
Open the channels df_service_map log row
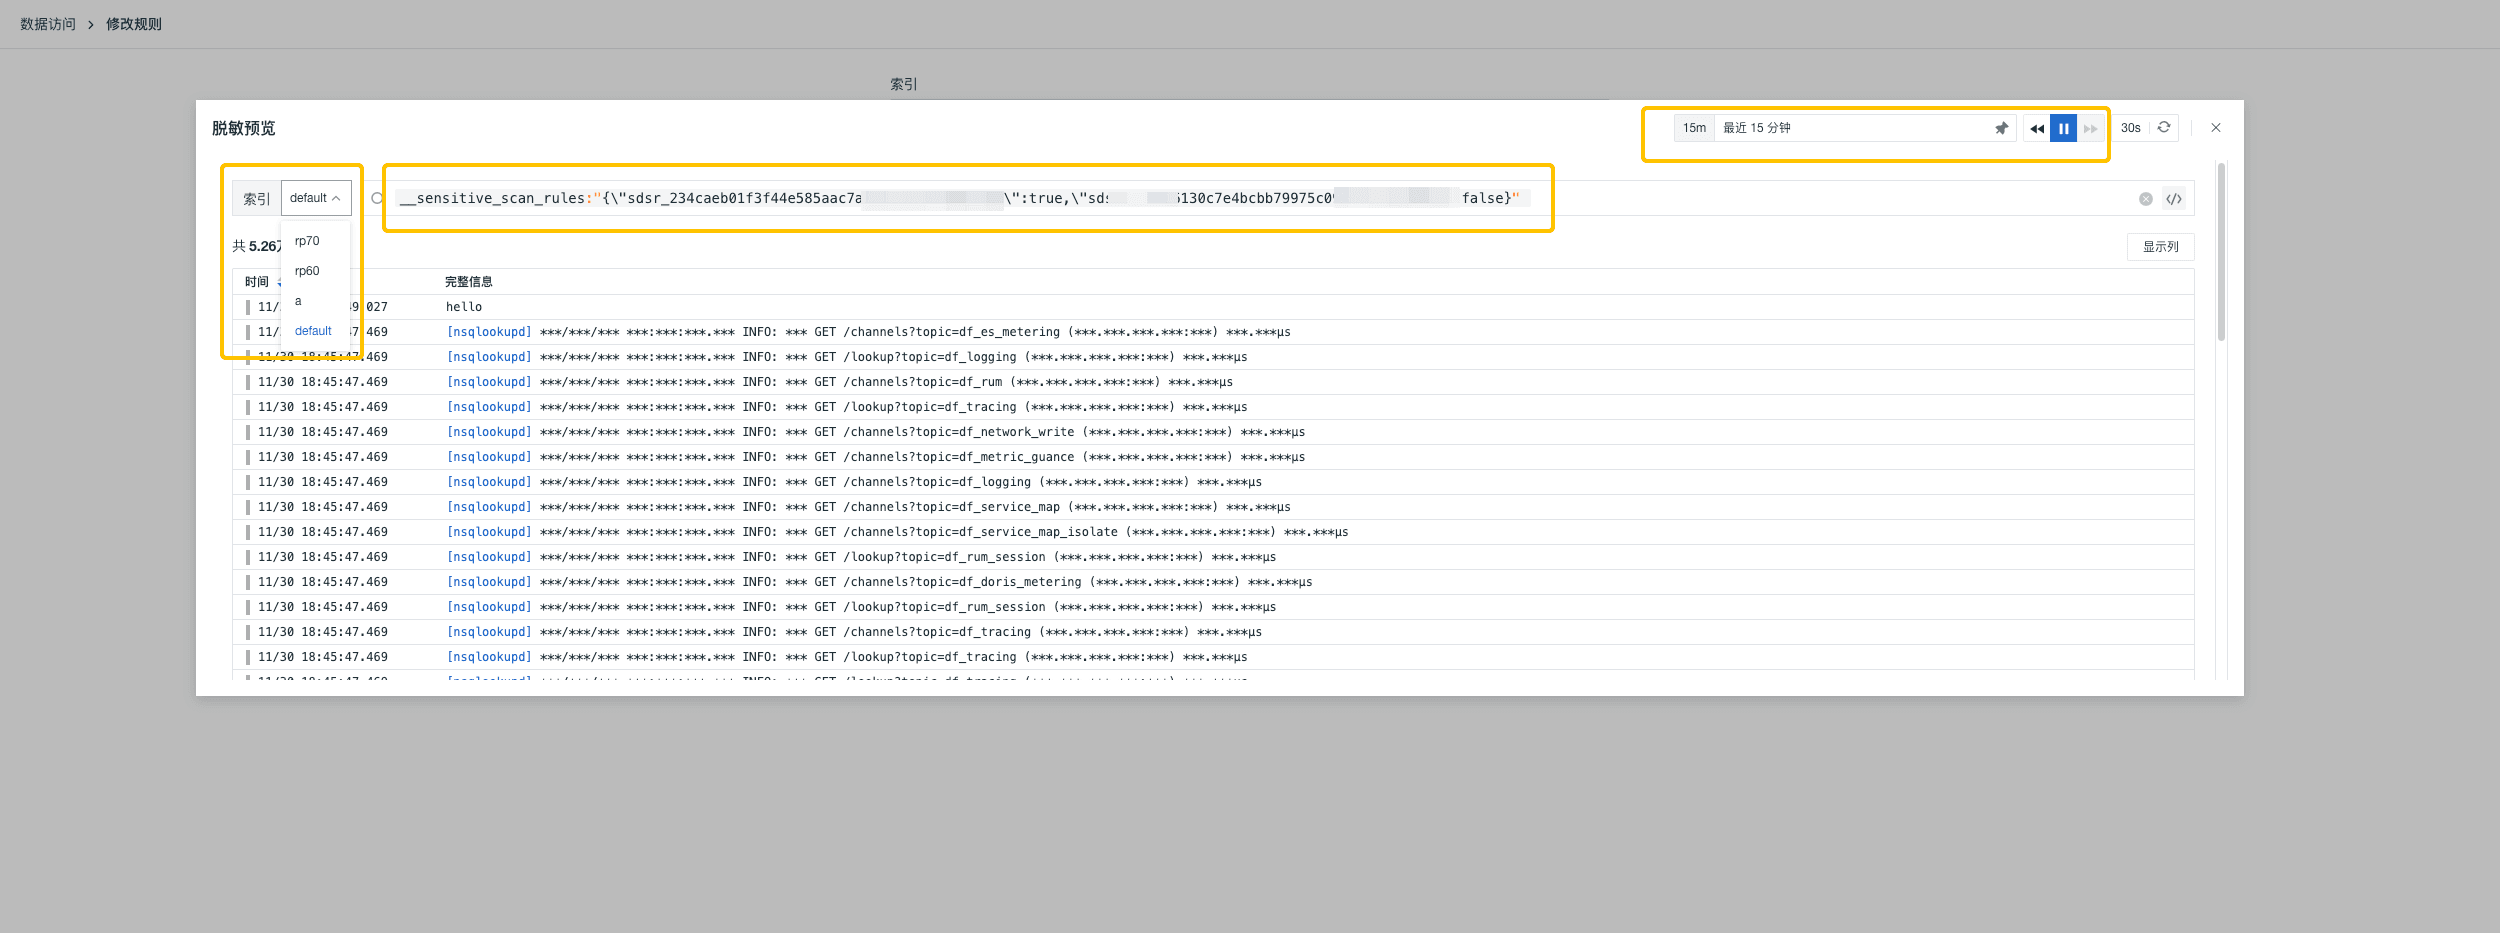pos(1213,507)
